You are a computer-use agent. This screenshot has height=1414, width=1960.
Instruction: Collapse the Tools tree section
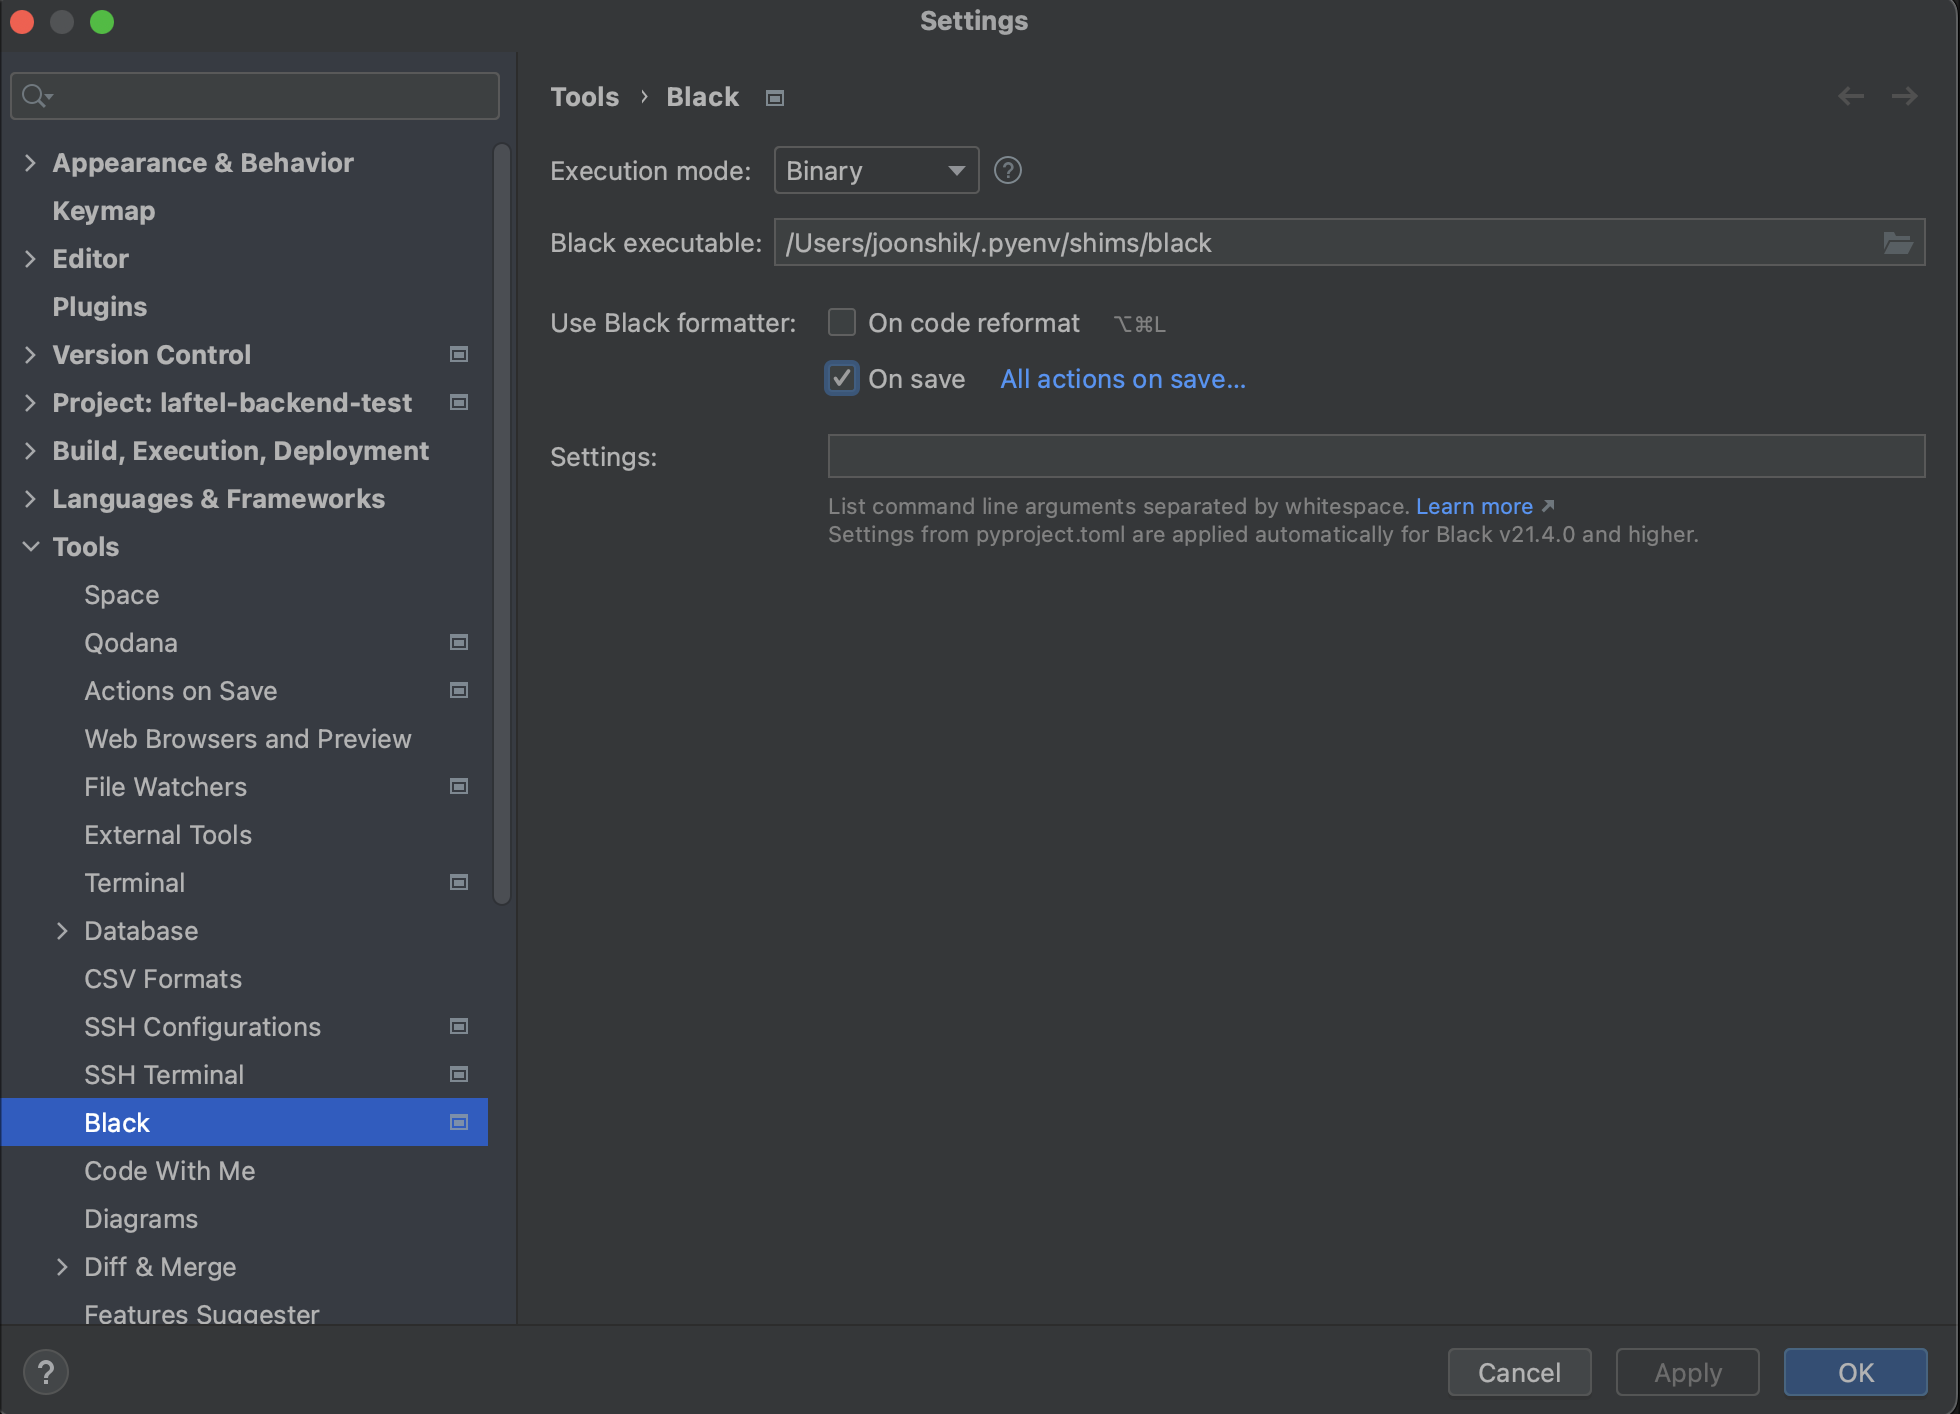pos(30,547)
